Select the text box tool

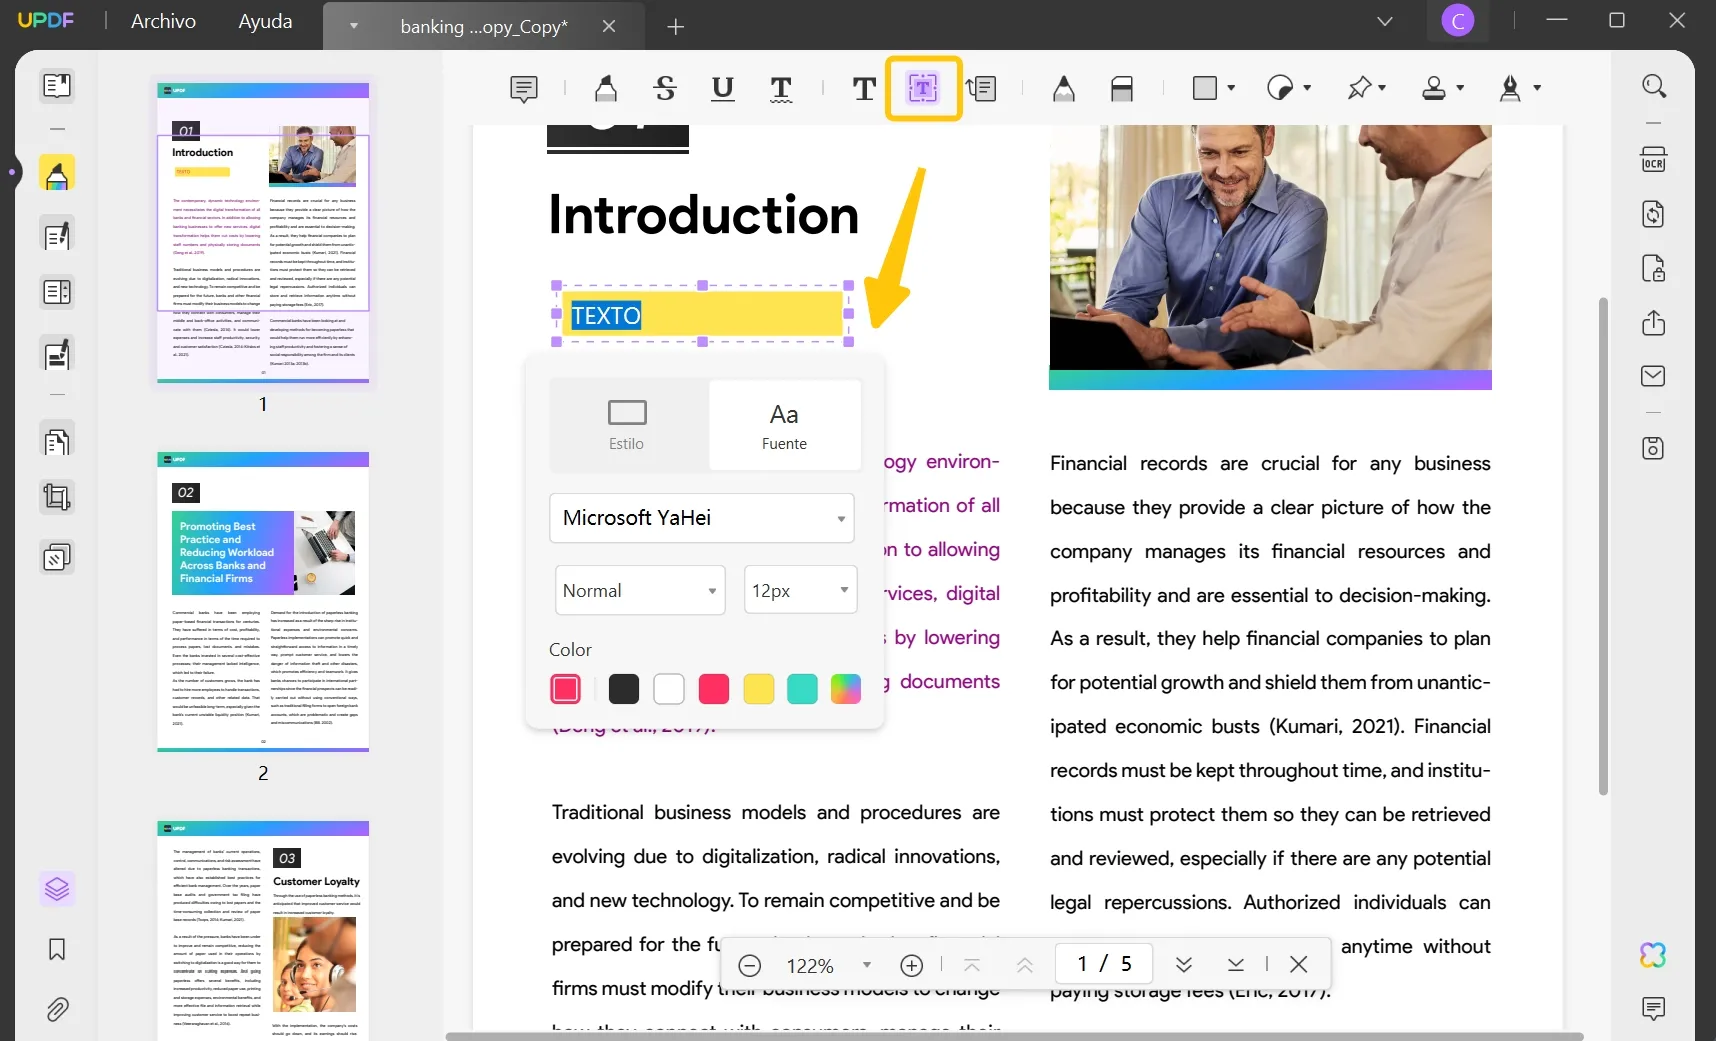(x=923, y=89)
